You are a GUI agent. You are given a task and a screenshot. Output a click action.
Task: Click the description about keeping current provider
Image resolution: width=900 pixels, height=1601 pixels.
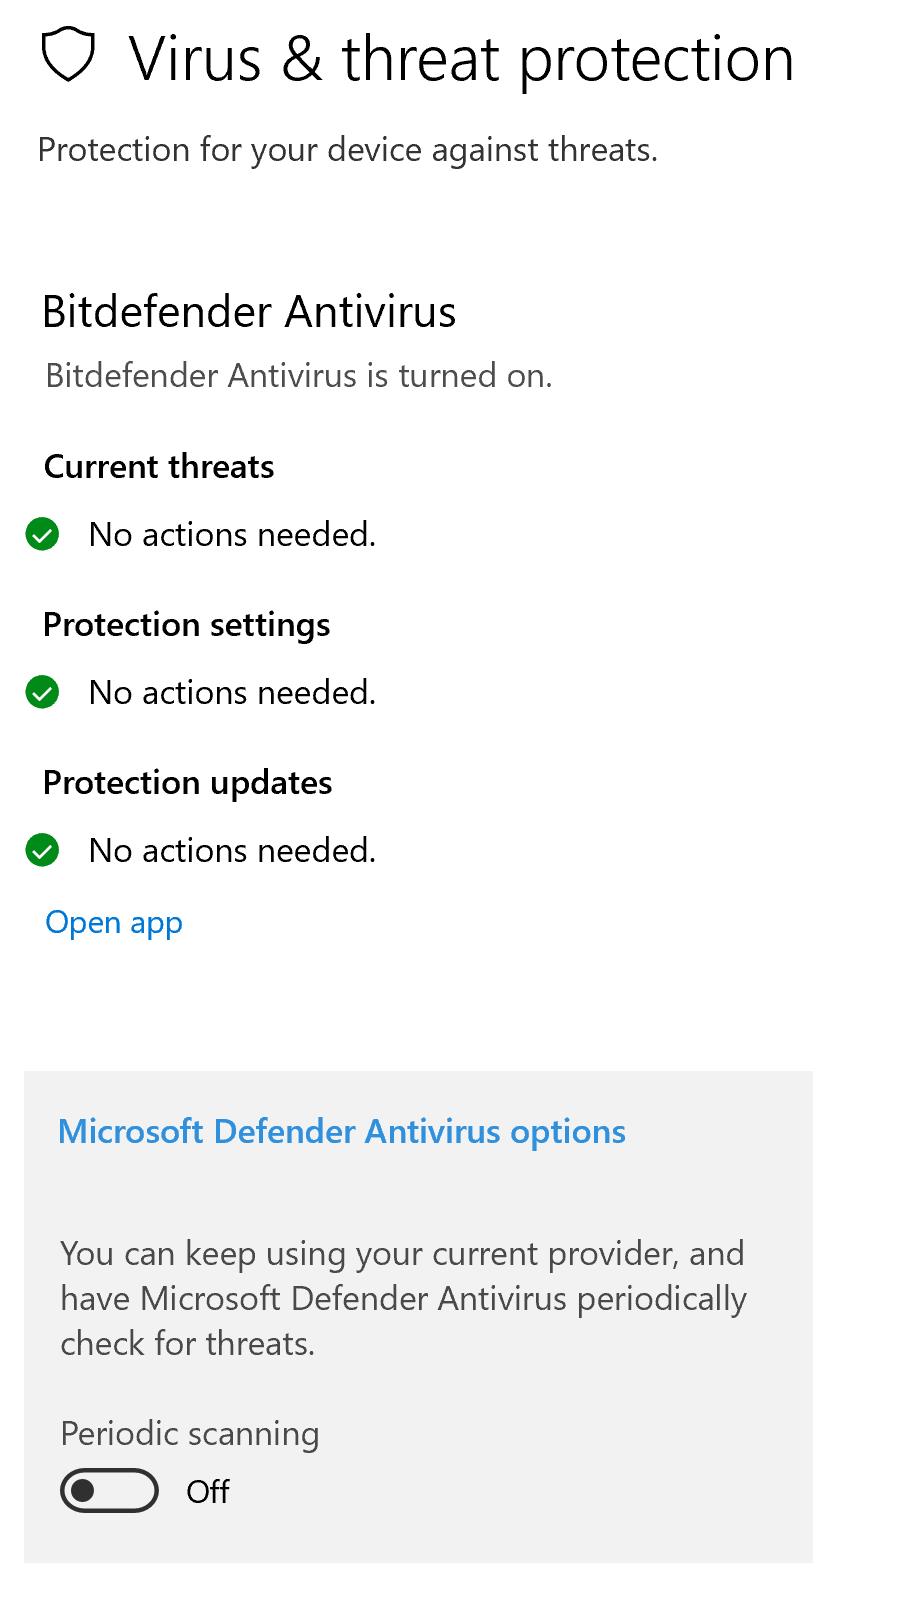point(403,1298)
